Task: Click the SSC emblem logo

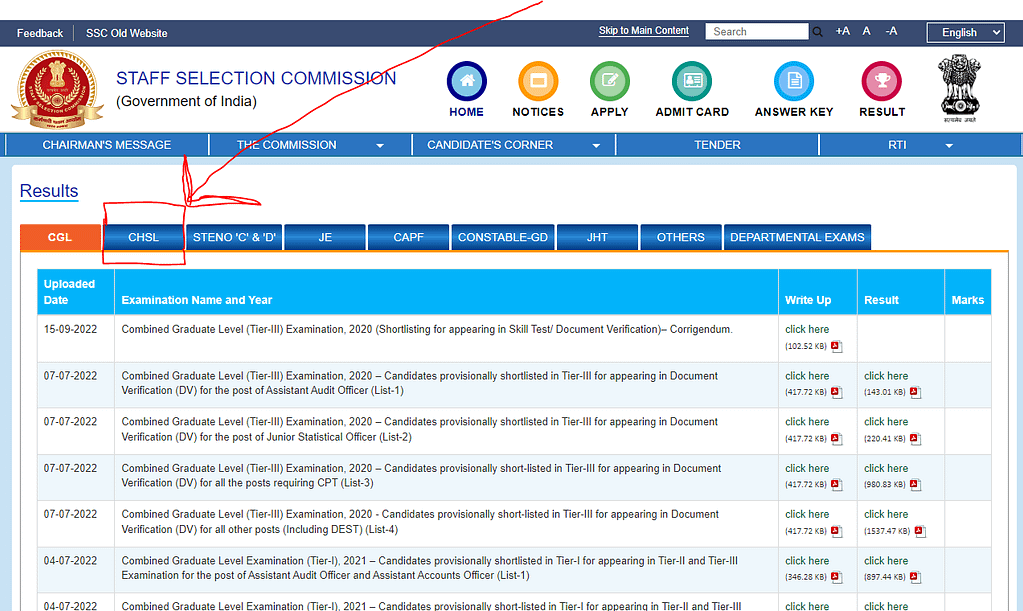Action: [x=57, y=90]
